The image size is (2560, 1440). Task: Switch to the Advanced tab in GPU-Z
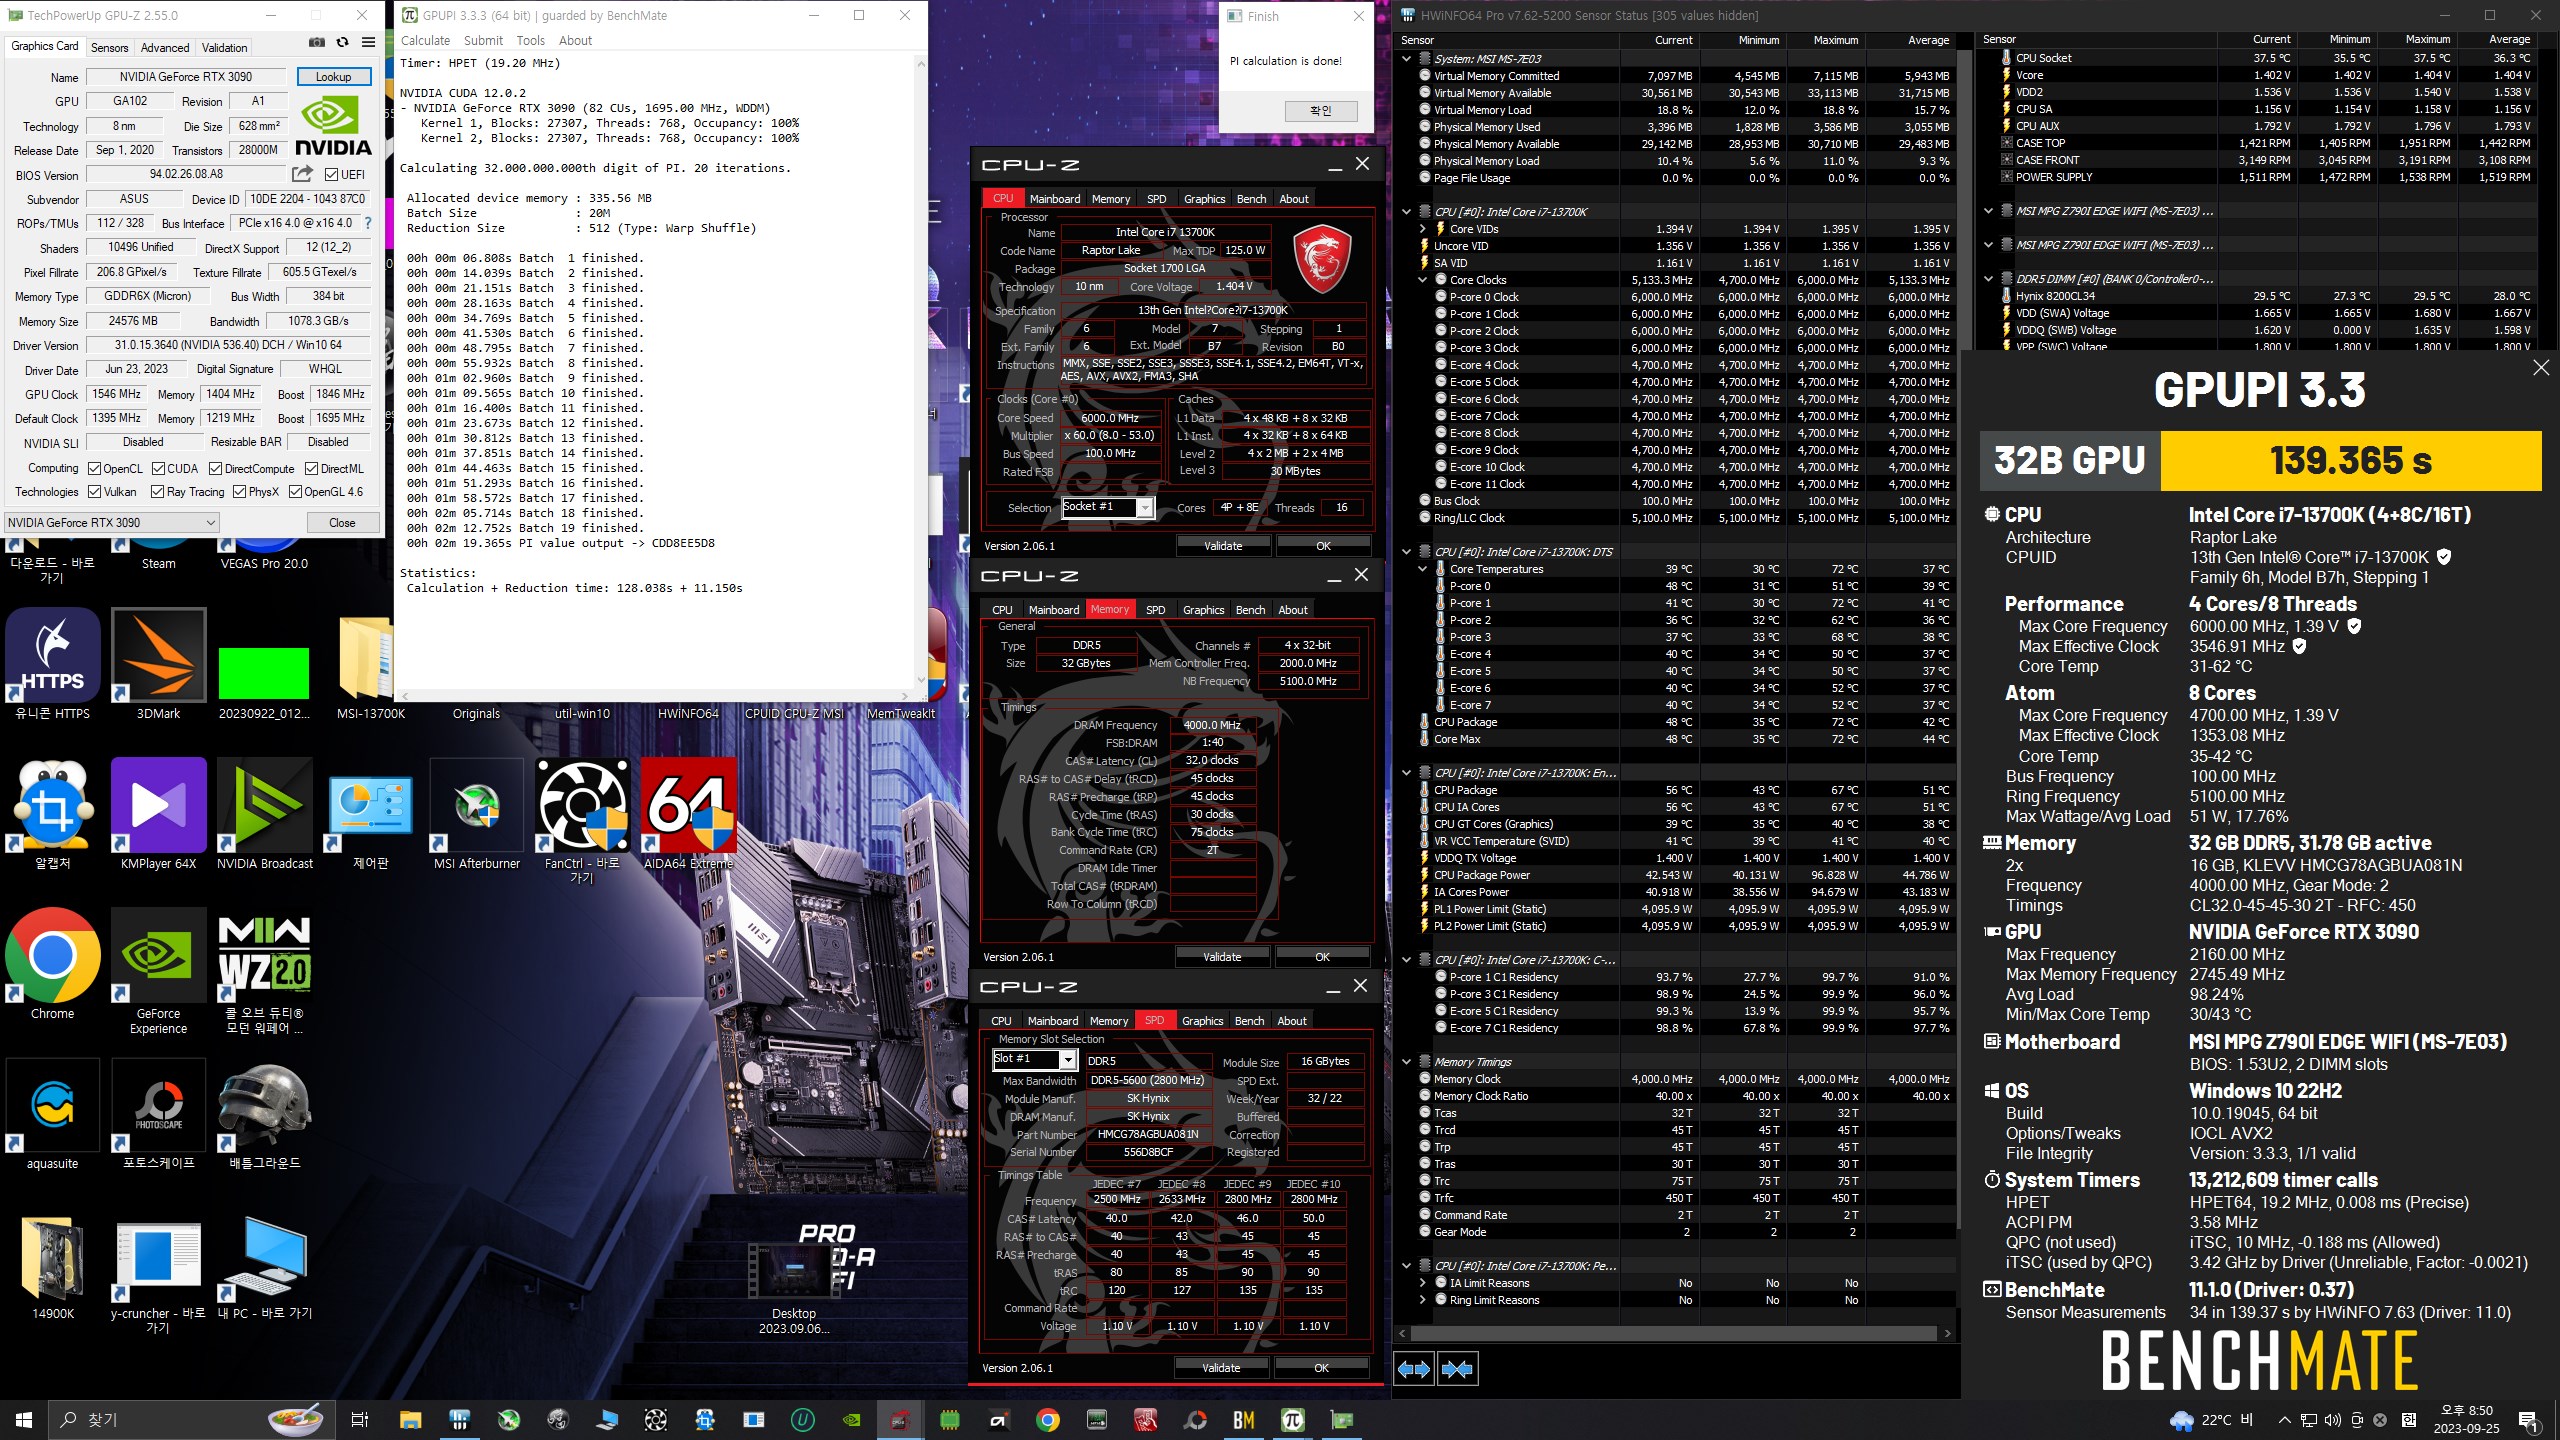(165, 47)
